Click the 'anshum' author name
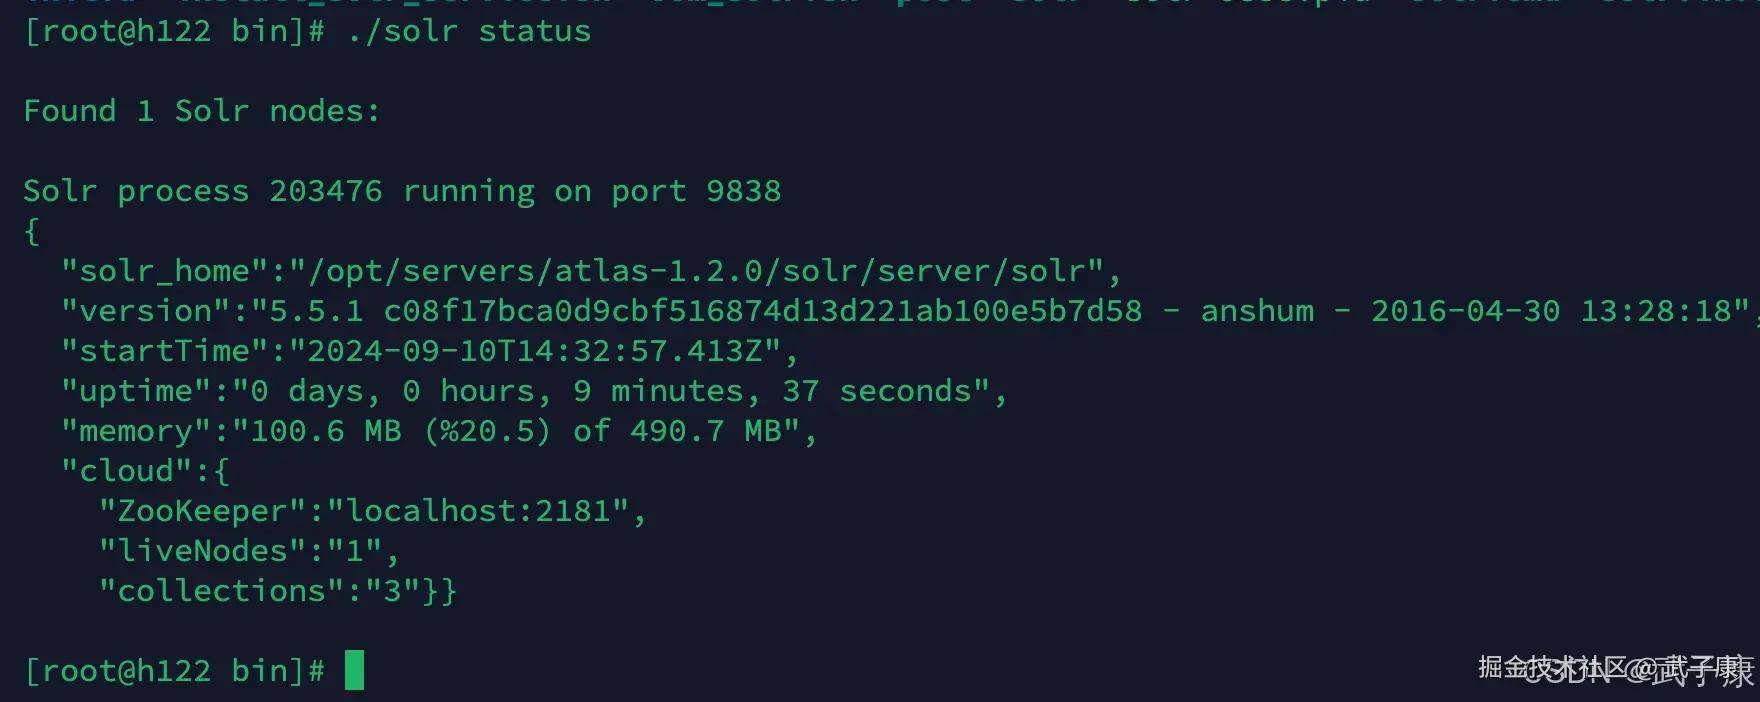Screen dimensions: 1760x702 coord(1257,311)
